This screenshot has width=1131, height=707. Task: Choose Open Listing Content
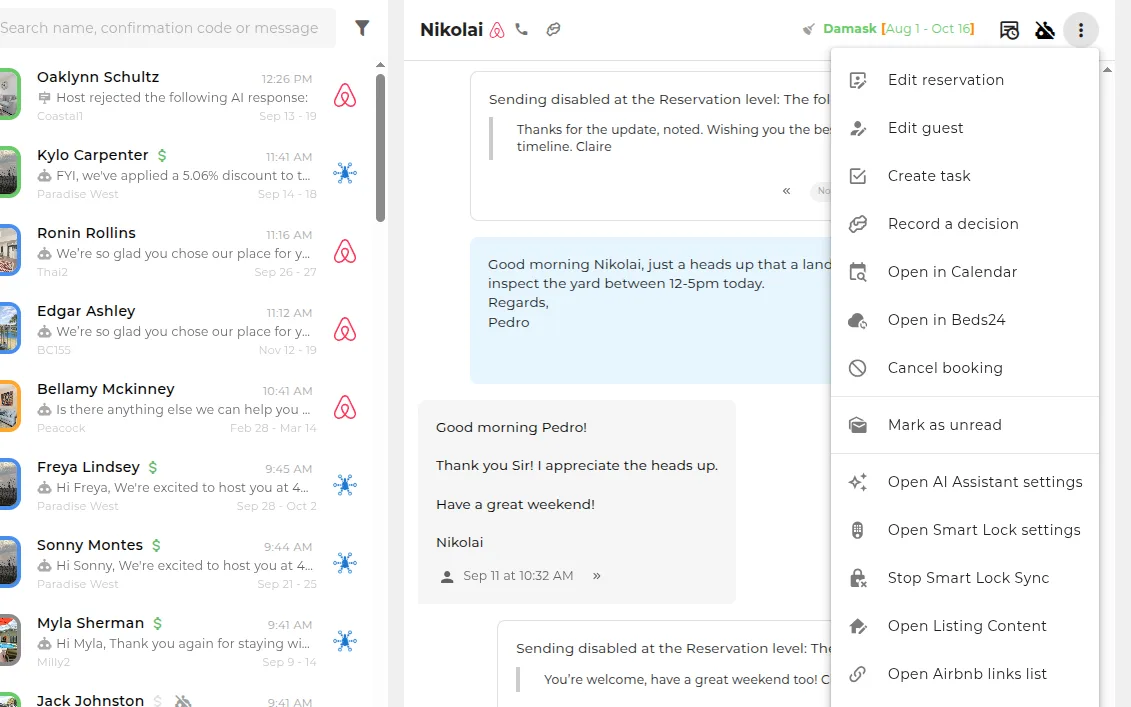964,626
